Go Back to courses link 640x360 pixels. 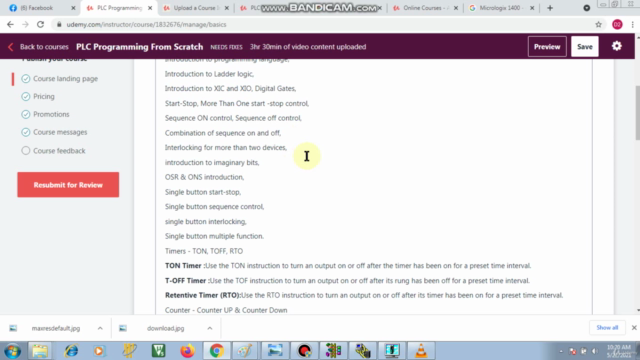point(44,47)
